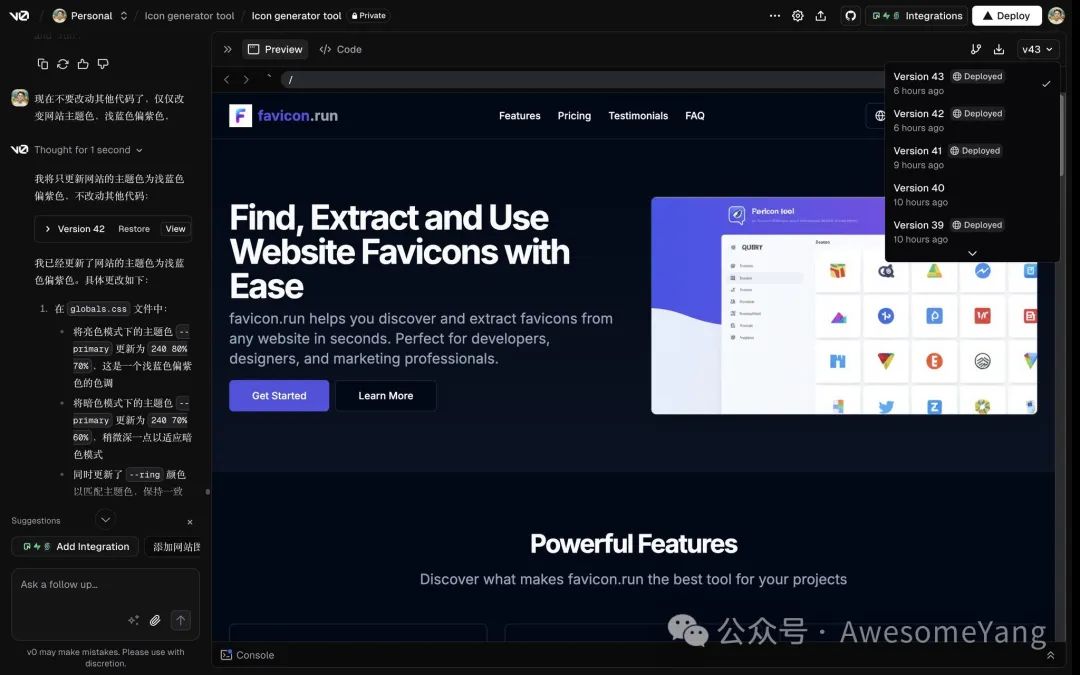The width and height of the screenshot is (1080, 675).
Task: Send the message with arrow button
Action: 180,620
